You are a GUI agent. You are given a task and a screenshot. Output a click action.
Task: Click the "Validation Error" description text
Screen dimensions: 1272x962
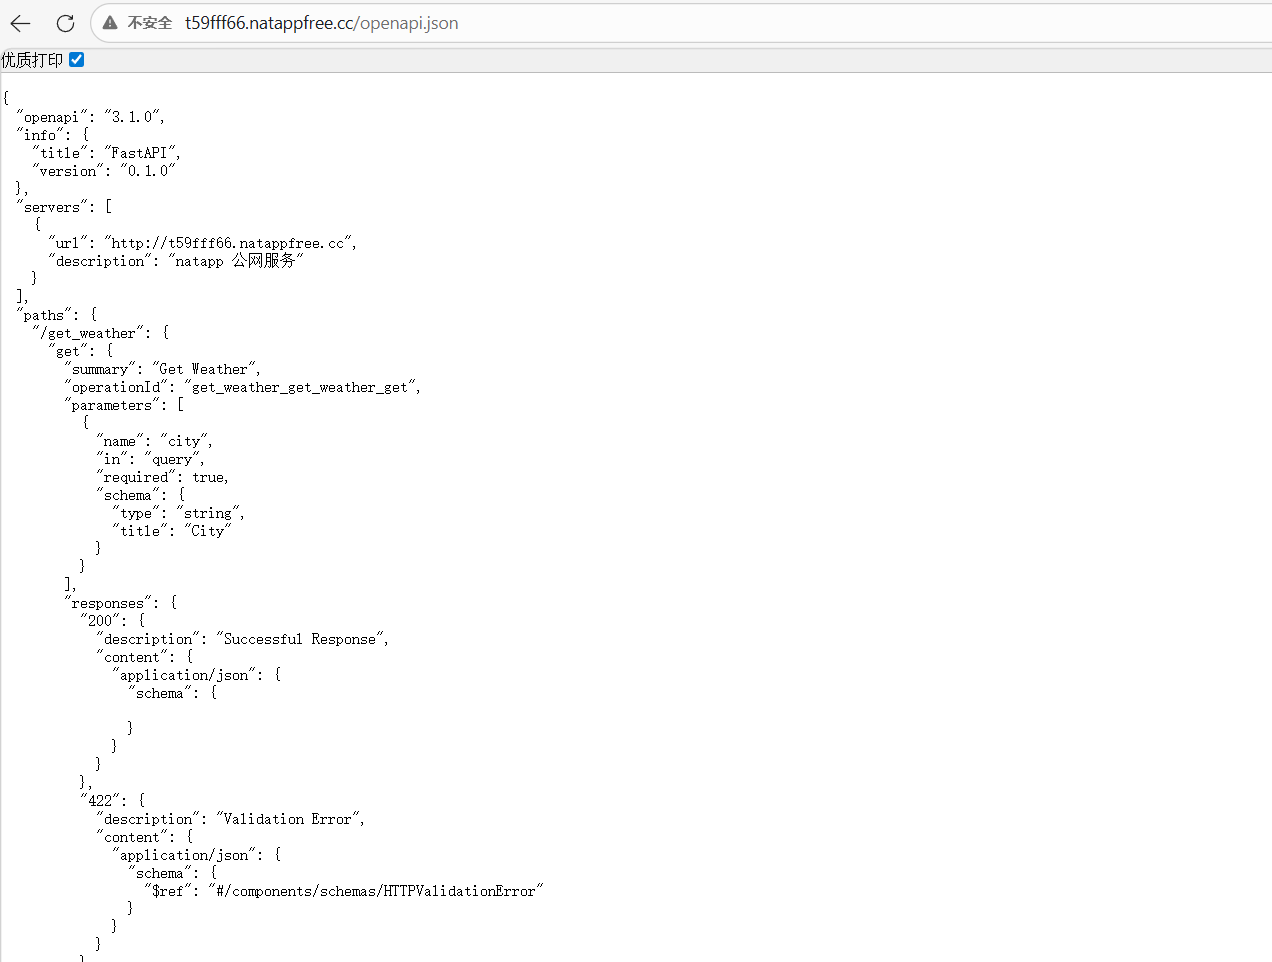tap(288, 819)
